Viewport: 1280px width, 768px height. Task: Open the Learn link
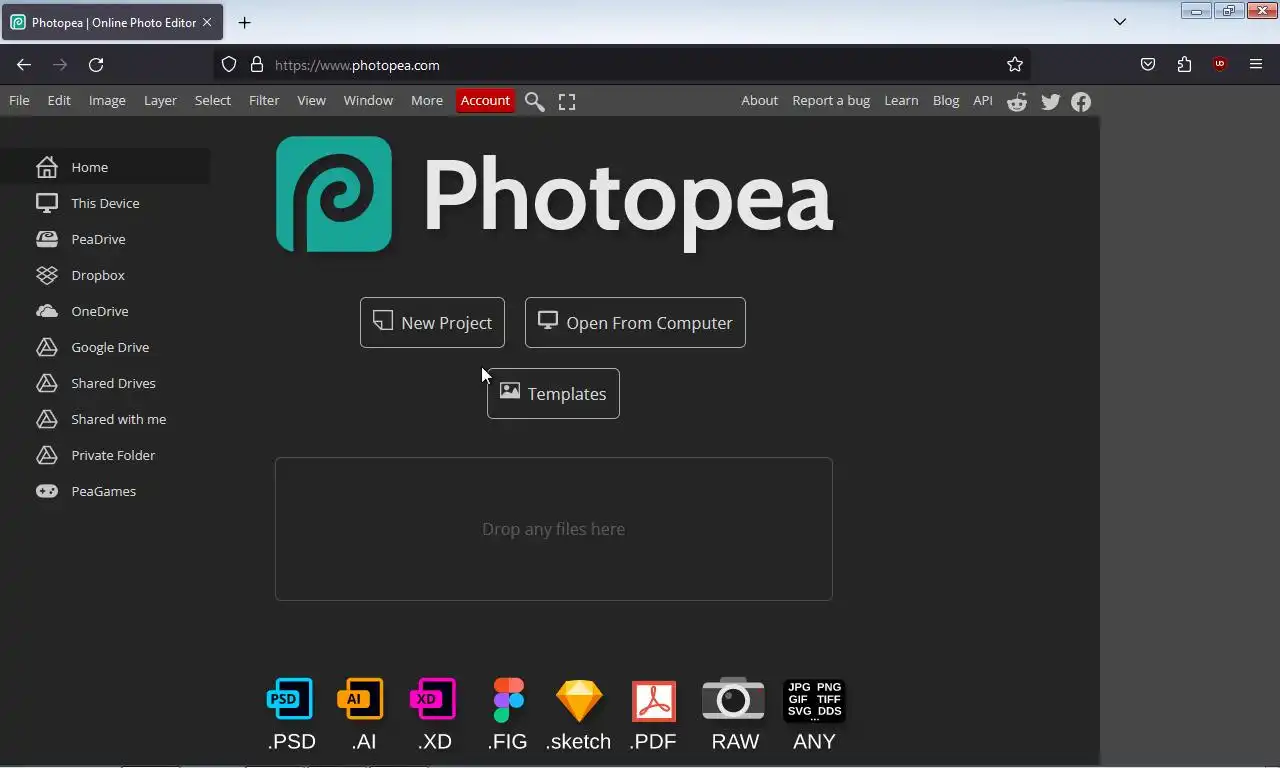pos(901,100)
